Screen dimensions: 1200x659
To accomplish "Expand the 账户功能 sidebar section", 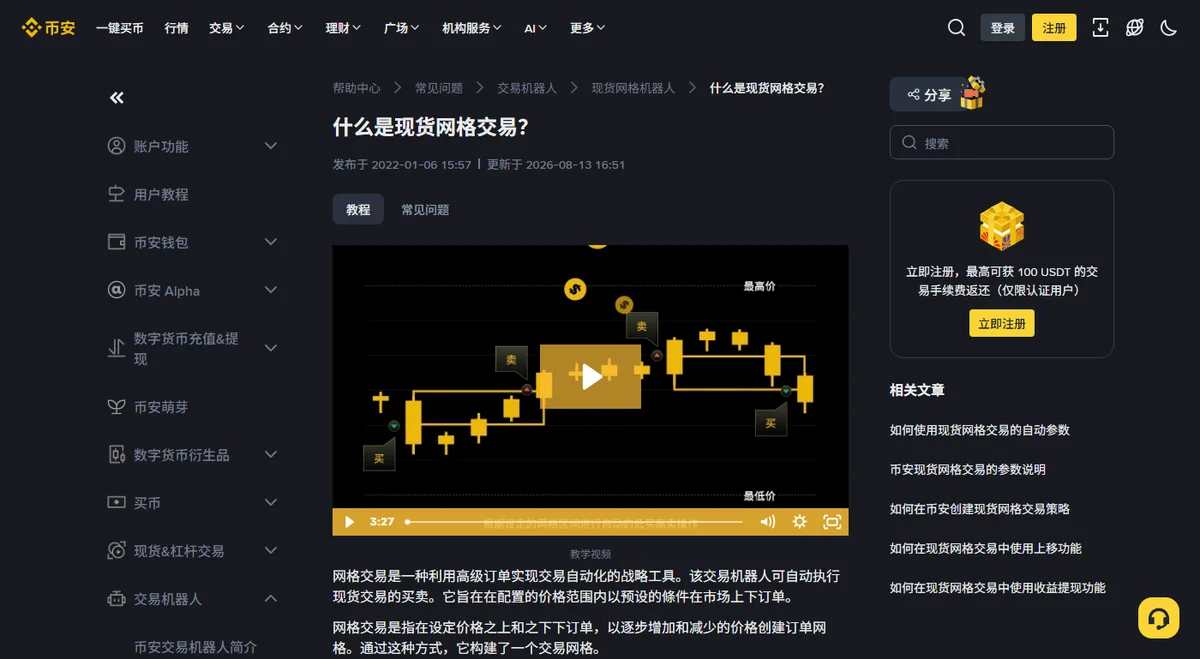I will (x=270, y=146).
